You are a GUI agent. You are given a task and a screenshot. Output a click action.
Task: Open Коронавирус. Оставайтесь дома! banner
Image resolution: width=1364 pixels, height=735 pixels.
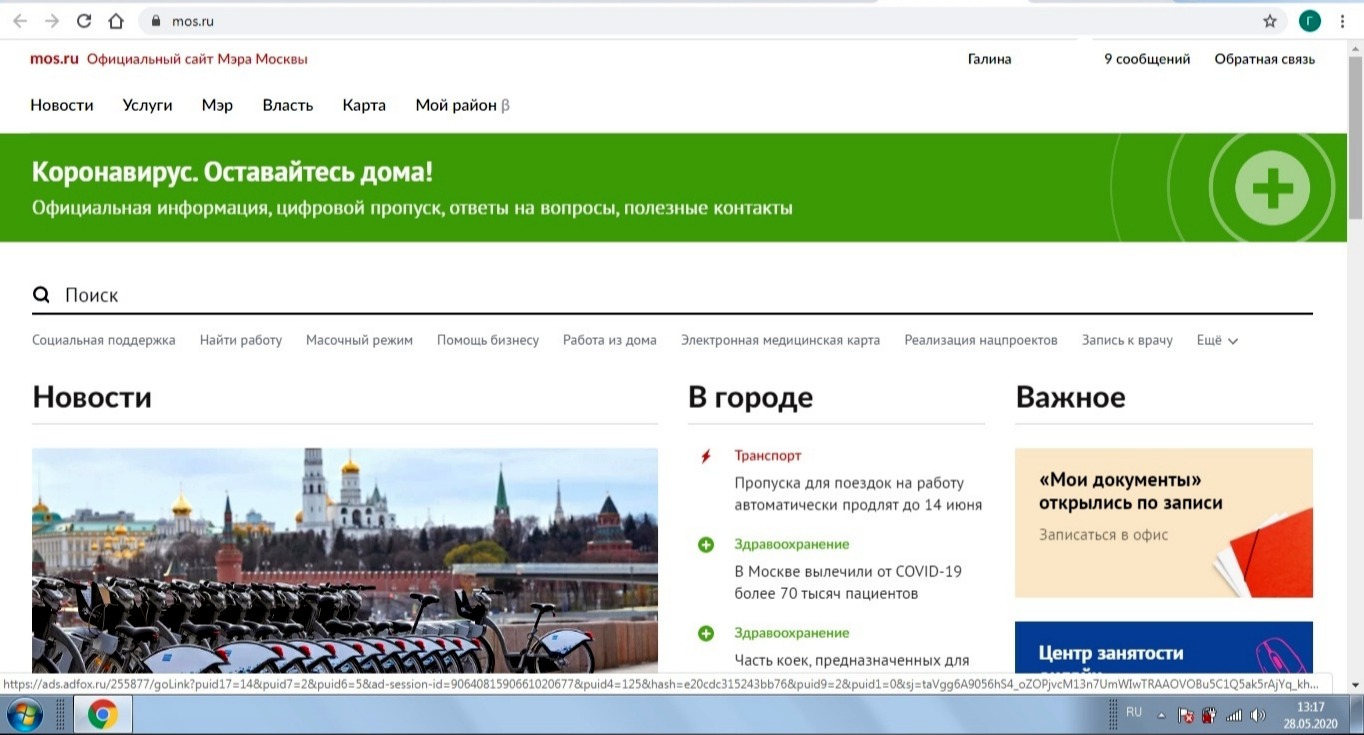(674, 188)
